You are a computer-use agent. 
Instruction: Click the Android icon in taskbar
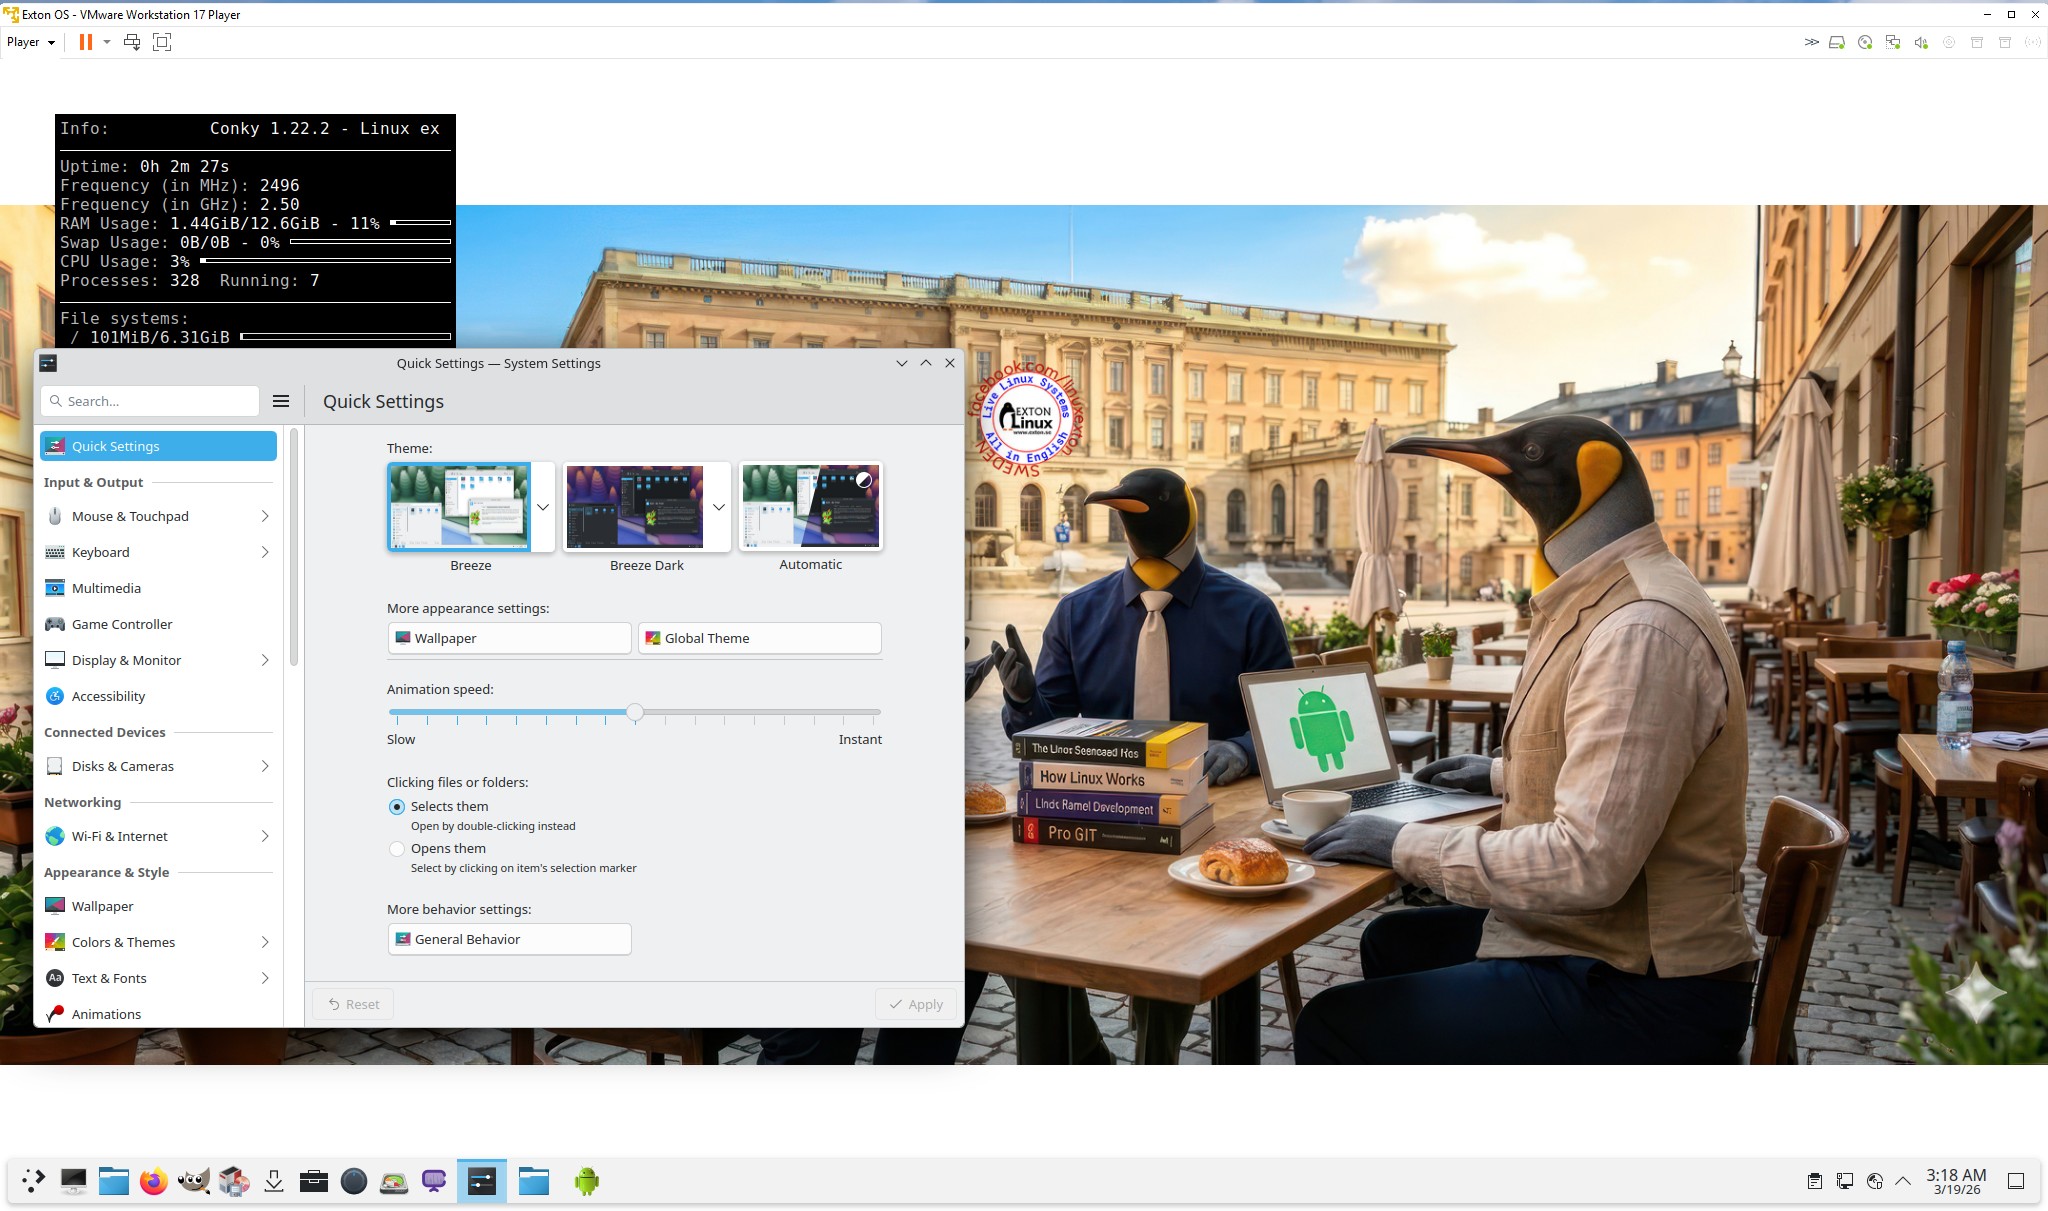coord(586,1181)
